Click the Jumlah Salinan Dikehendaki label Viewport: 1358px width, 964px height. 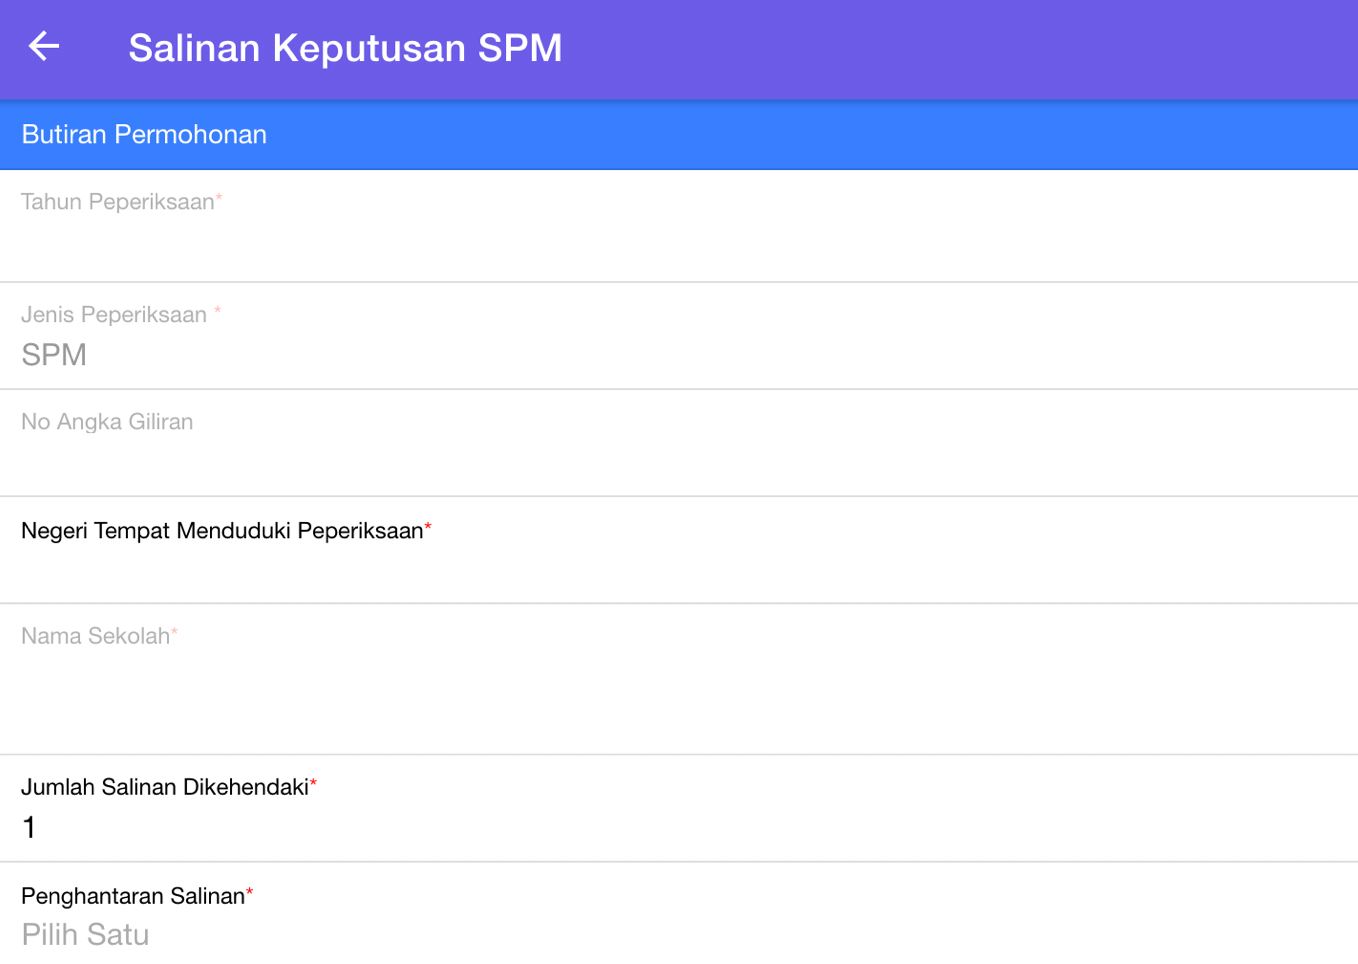click(164, 787)
